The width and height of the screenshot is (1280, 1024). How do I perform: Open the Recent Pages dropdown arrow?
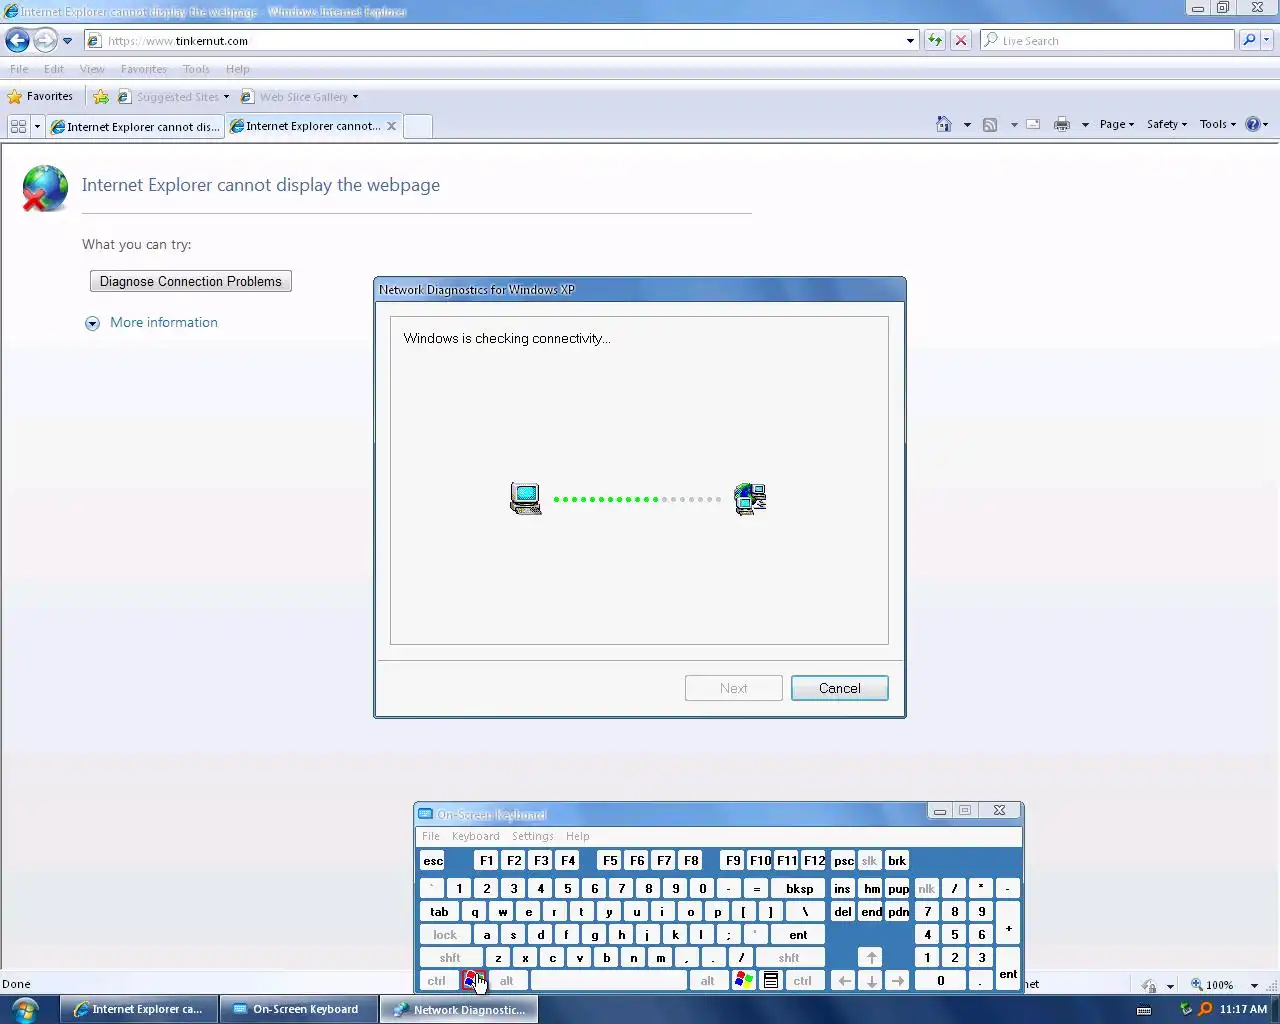(x=67, y=41)
